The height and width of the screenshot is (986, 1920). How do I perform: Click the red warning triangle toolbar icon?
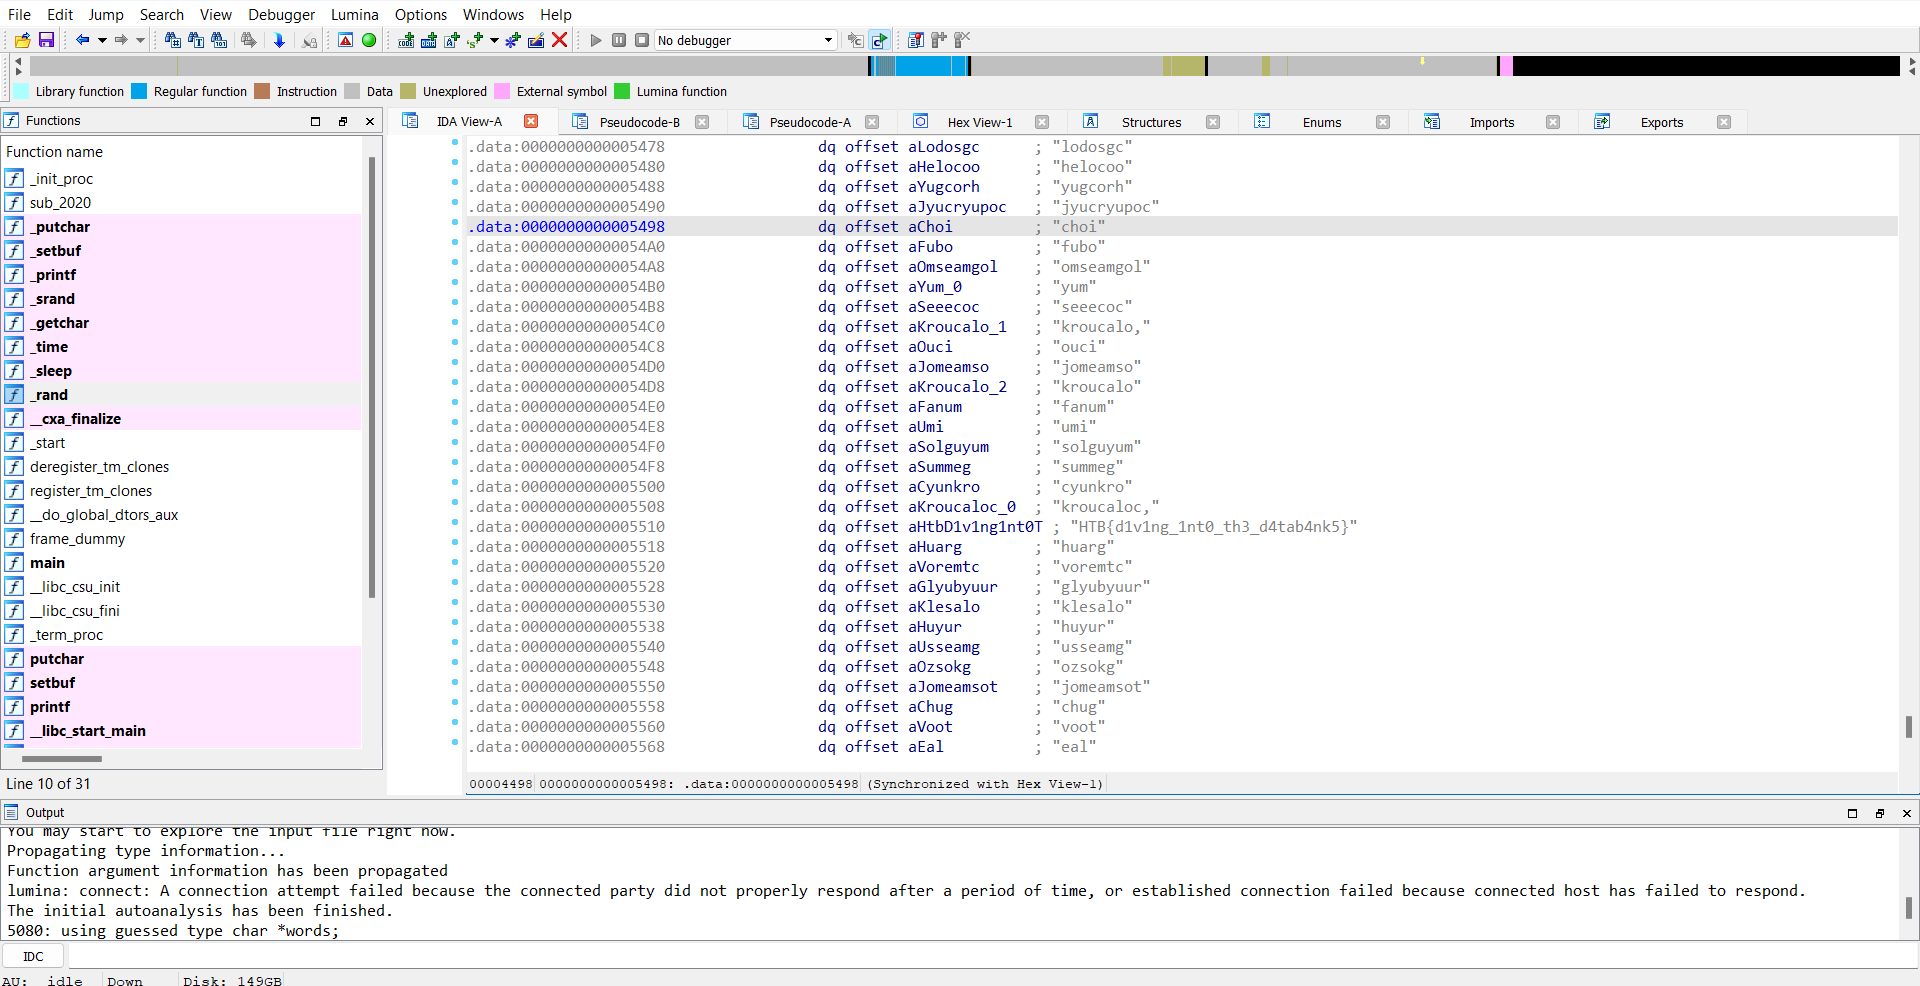pos(345,40)
